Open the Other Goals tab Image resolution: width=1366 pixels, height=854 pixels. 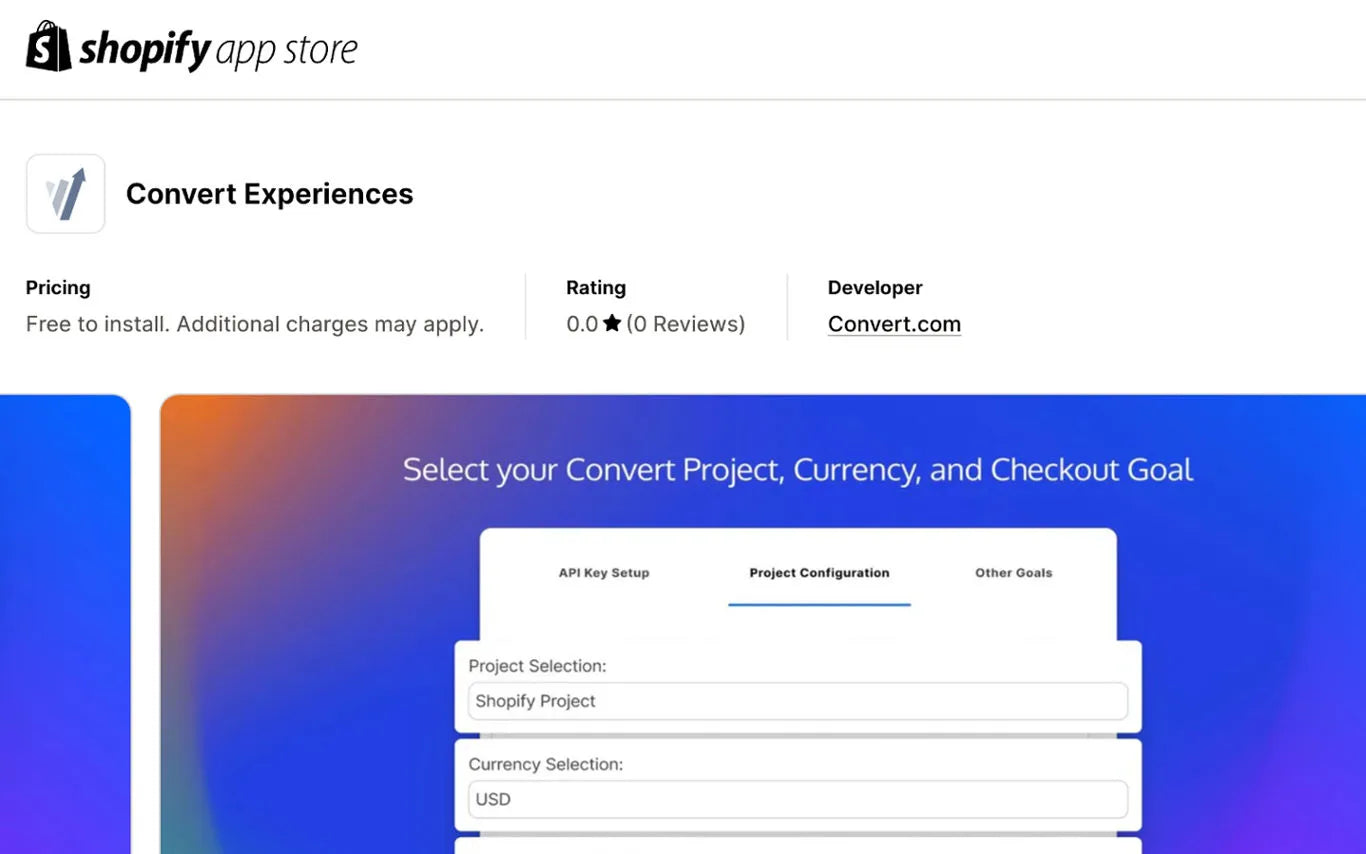tap(1014, 573)
